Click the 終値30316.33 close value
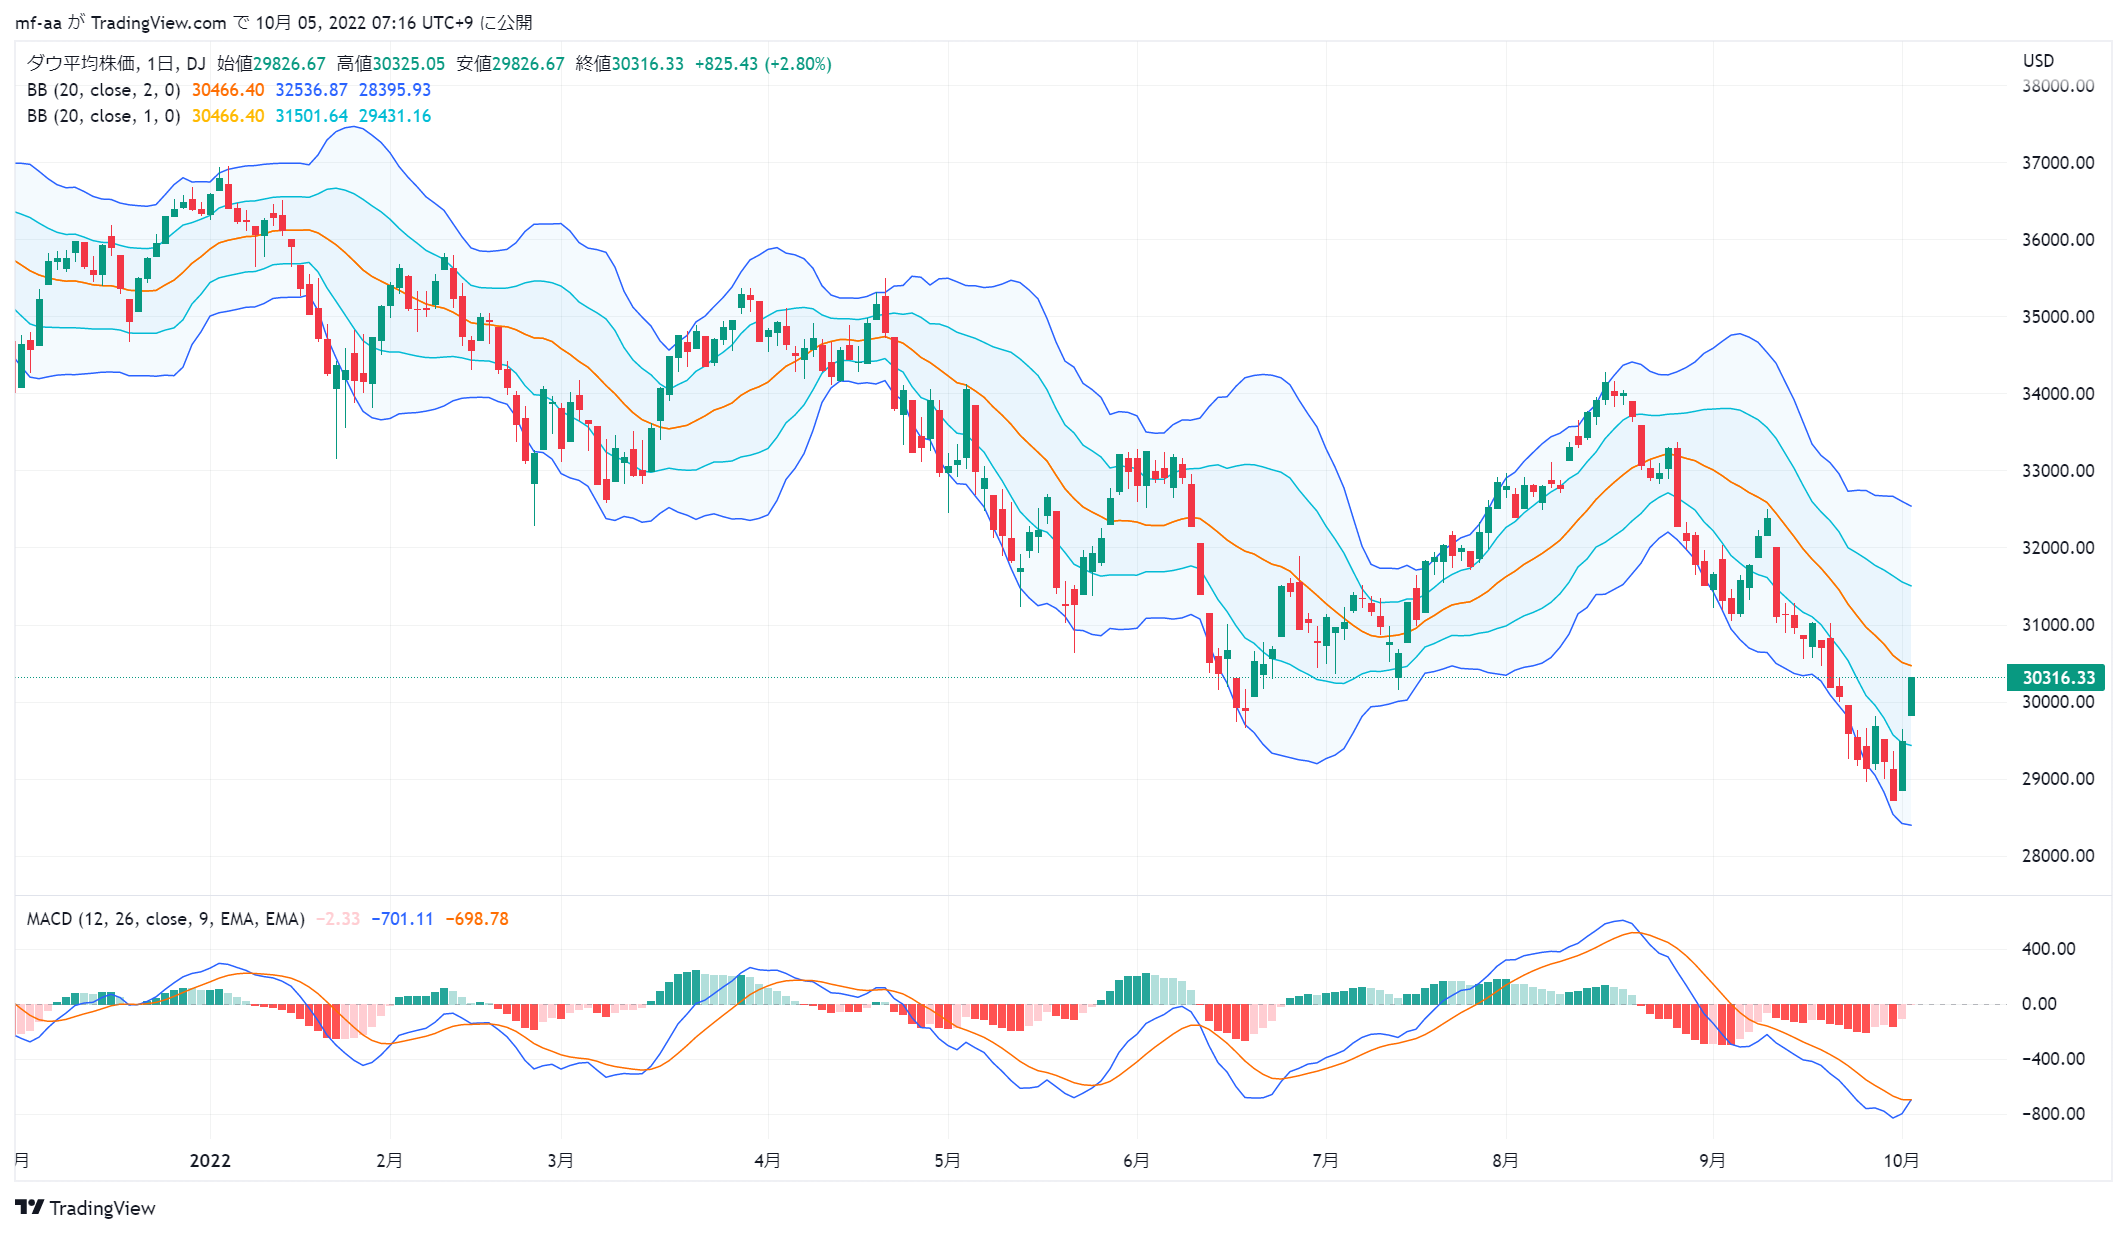 (x=630, y=64)
